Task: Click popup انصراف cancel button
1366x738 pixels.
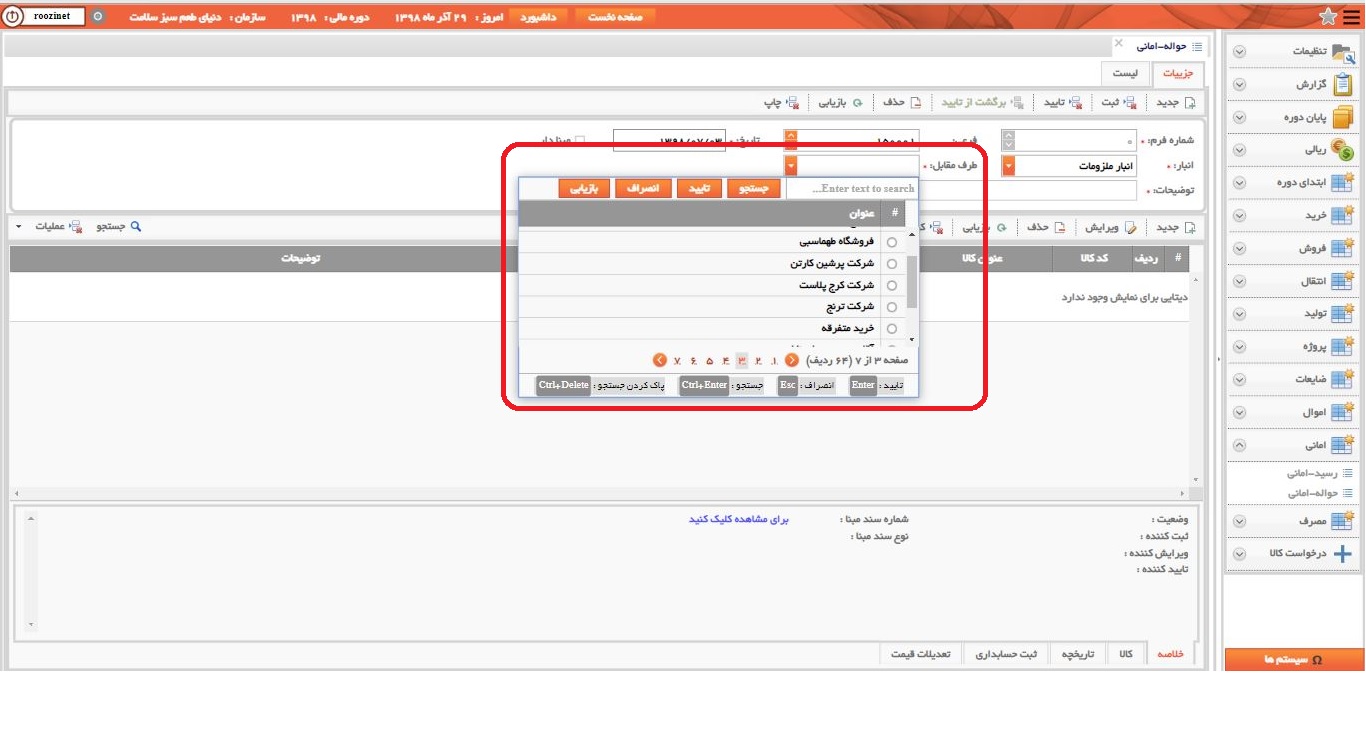Action: (643, 188)
